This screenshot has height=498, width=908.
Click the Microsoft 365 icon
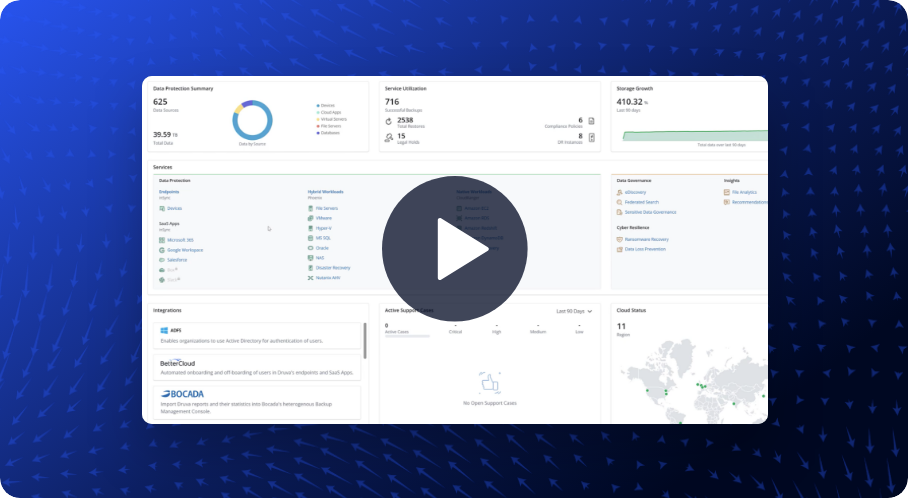click(x=162, y=240)
